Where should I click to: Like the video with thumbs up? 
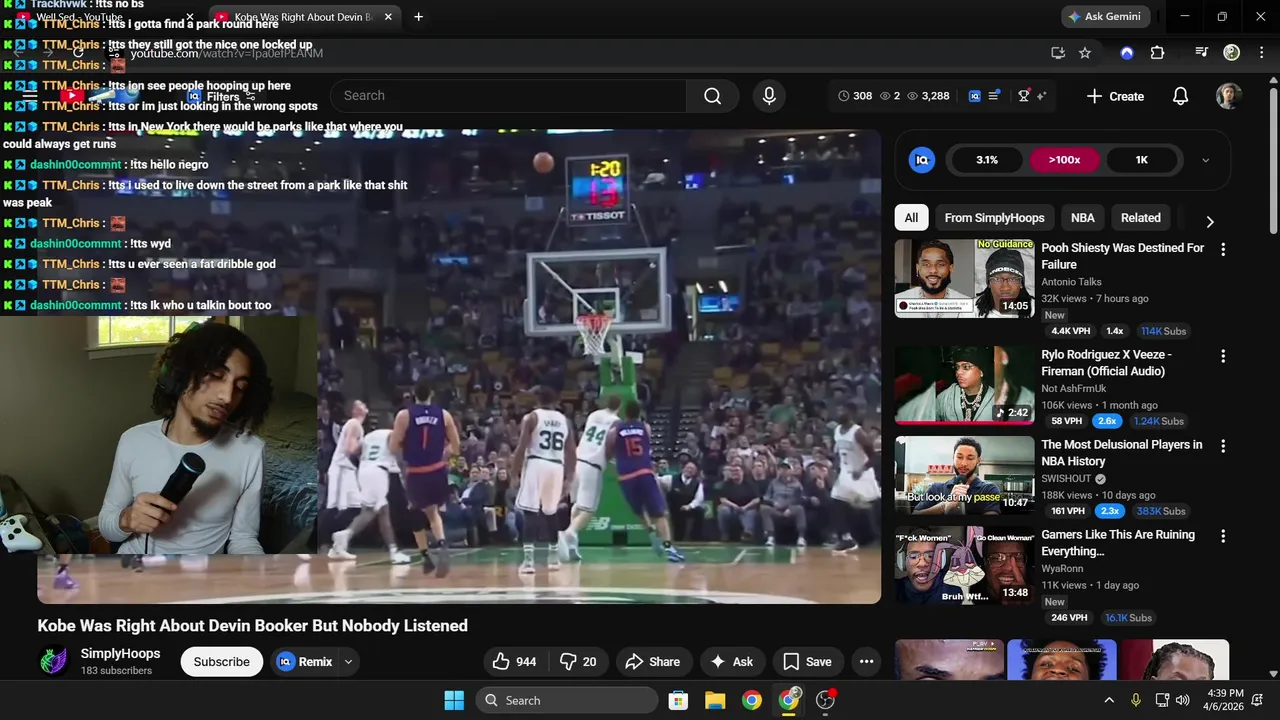point(514,662)
